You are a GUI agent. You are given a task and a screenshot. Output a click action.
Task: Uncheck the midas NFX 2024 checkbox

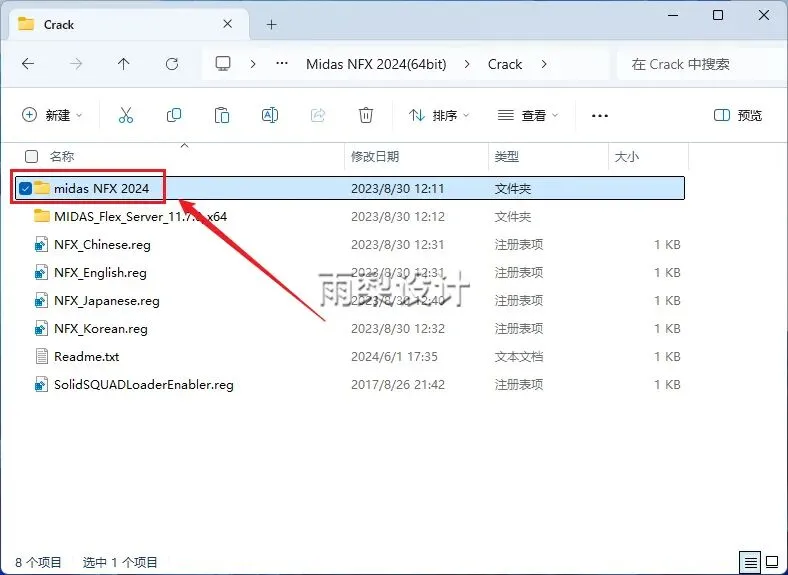25,188
